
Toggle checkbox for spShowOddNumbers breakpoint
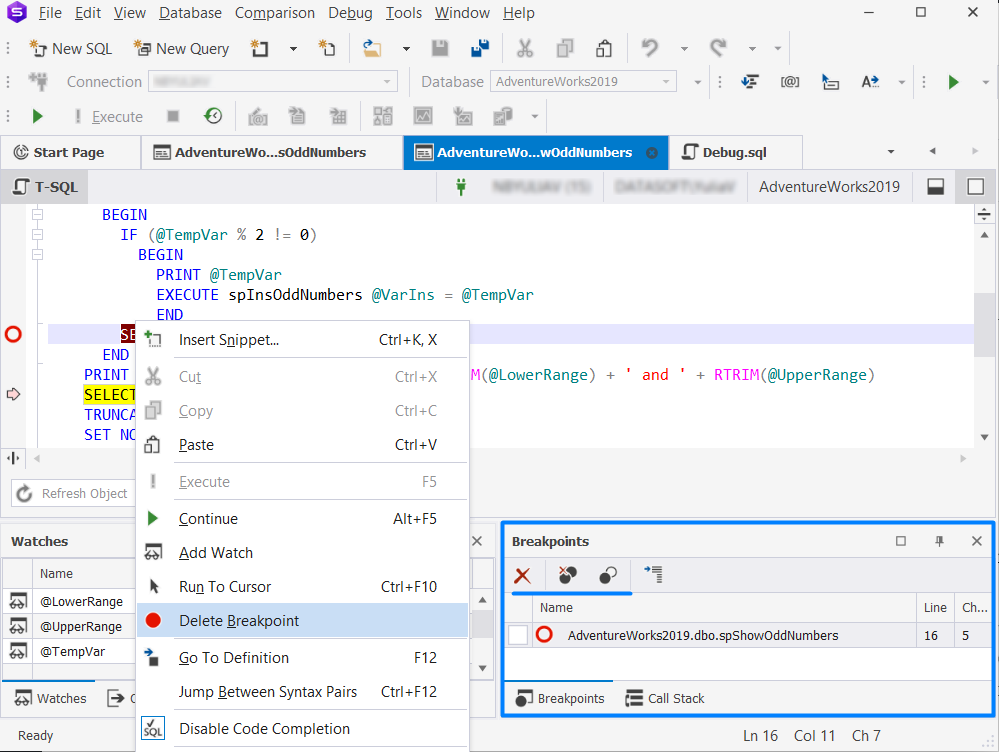coord(518,635)
